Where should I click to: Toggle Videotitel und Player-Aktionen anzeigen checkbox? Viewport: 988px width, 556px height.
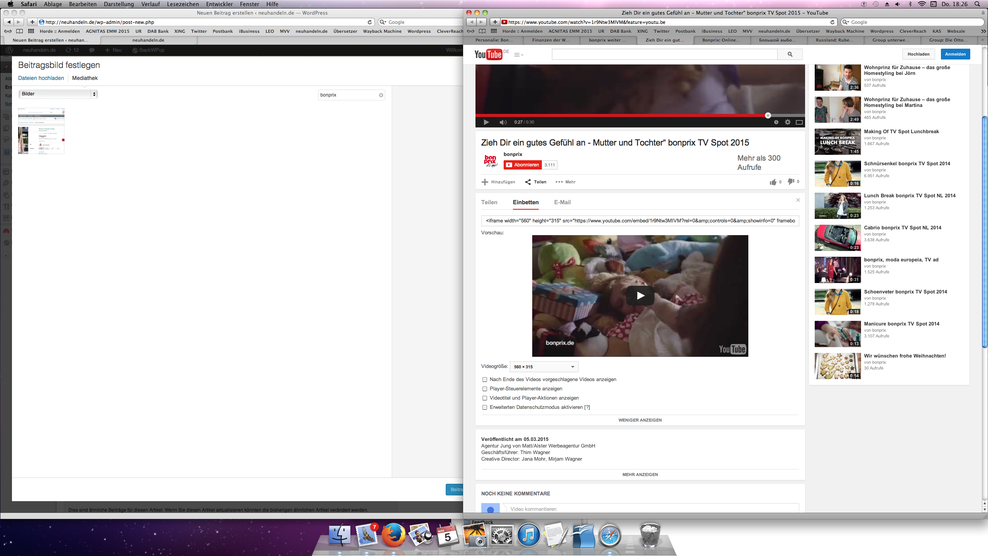pos(485,398)
